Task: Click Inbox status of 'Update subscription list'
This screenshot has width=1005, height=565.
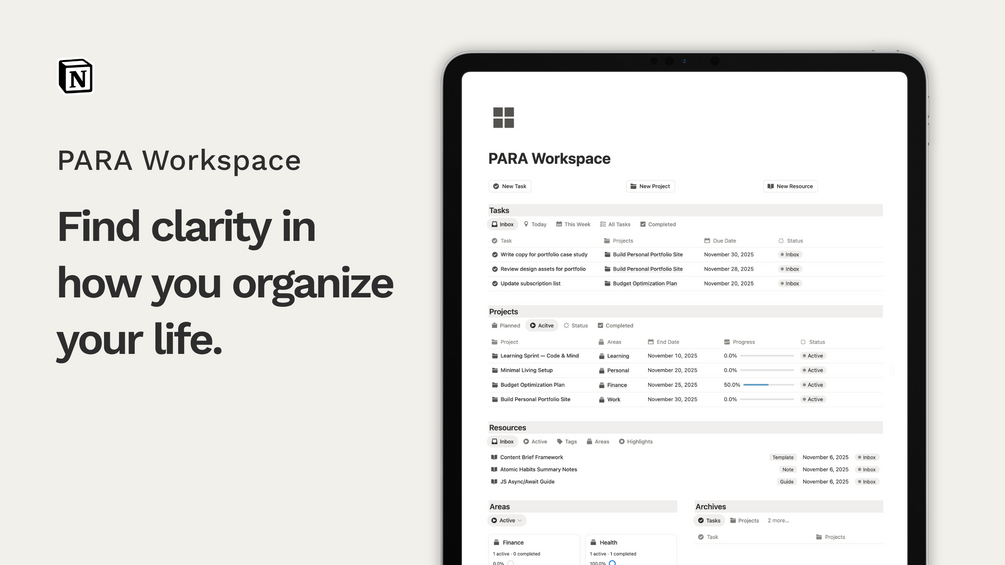Action: 790,283
